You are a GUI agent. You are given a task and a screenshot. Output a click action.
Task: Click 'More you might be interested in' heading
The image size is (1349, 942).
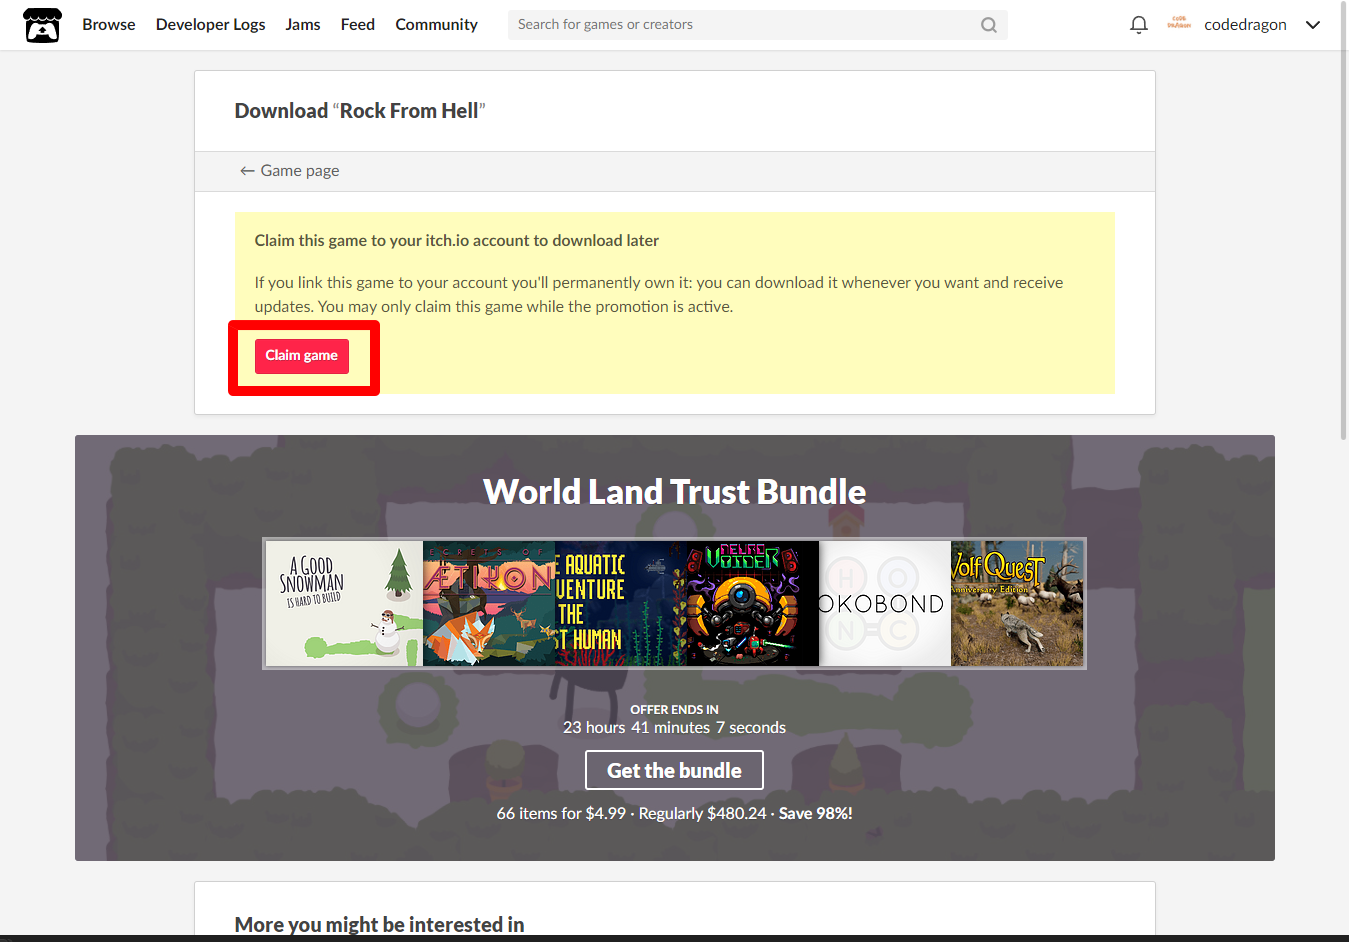click(x=380, y=924)
